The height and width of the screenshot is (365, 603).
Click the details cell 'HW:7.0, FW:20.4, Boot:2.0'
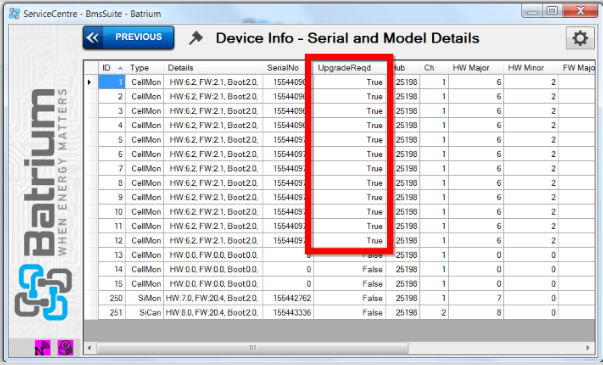click(213, 298)
